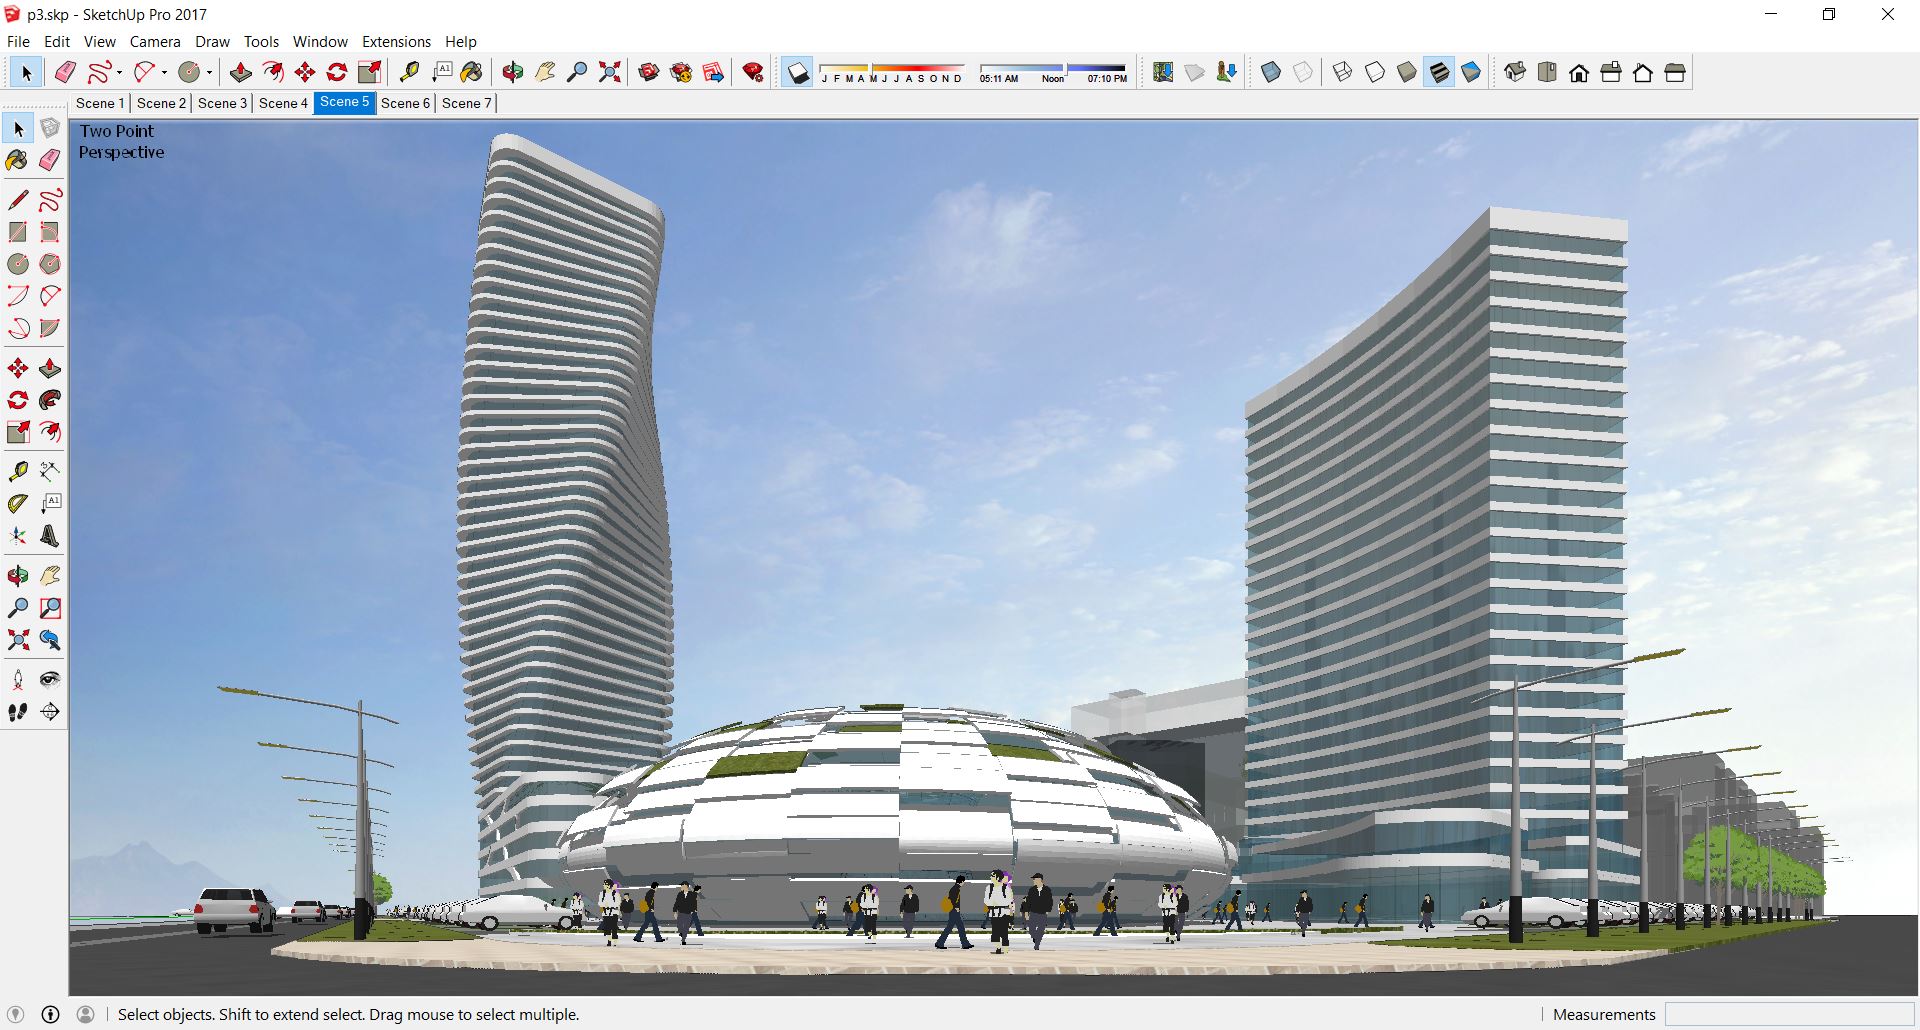Click the 'Measurements' label text

coord(1604,1014)
